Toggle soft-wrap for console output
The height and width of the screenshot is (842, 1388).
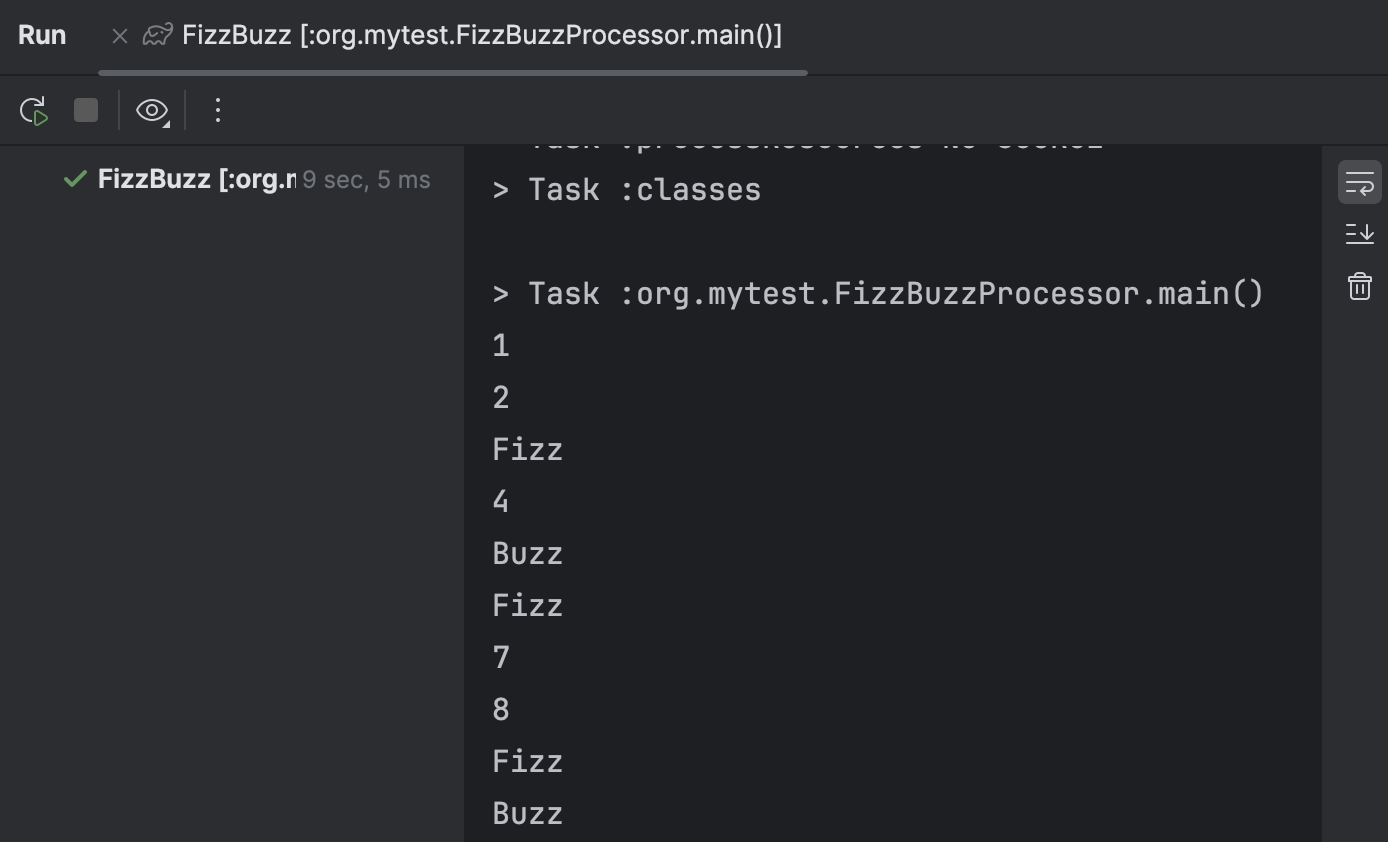pyautogui.click(x=1360, y=182)
